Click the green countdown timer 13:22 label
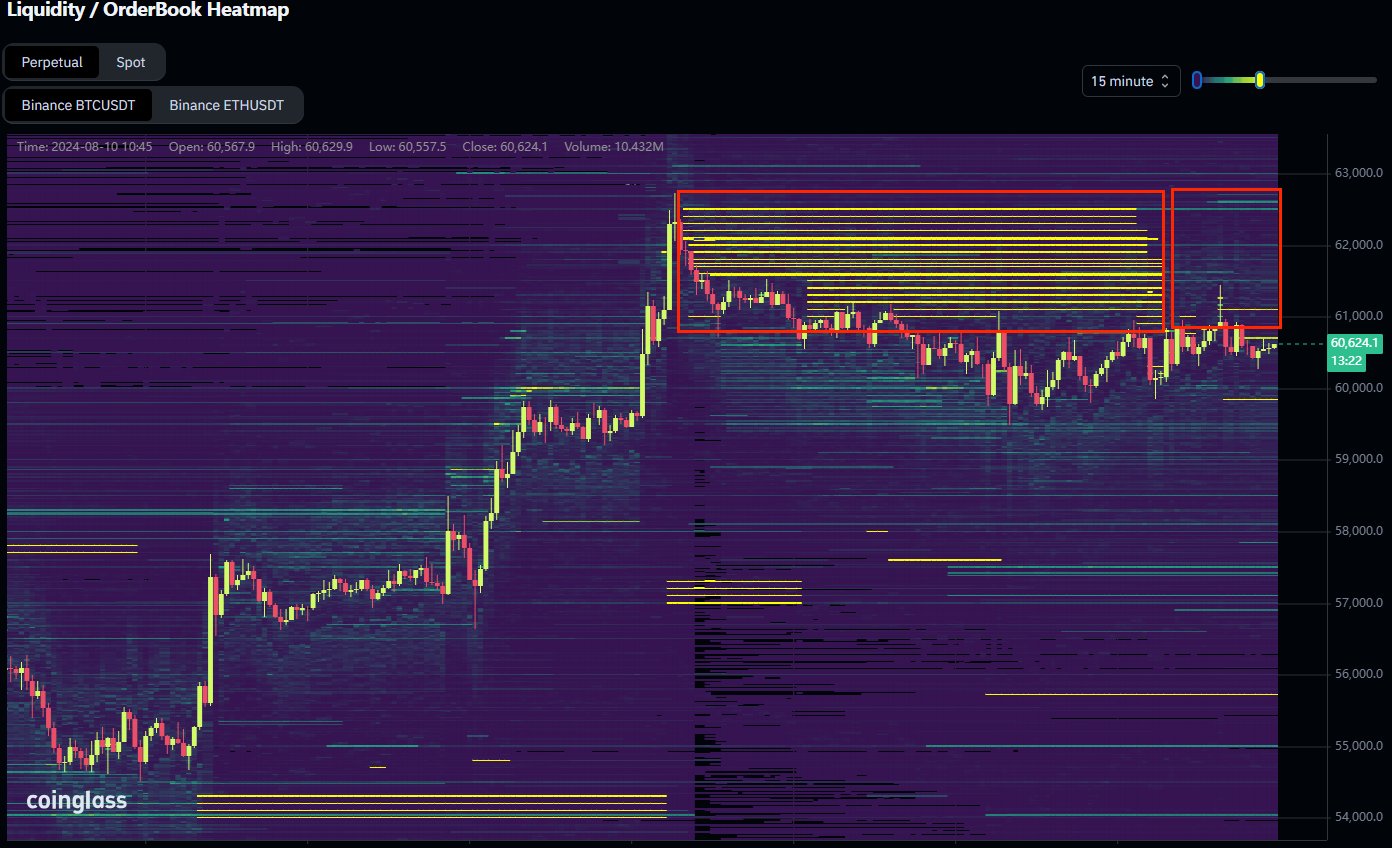 [1345, 360]
